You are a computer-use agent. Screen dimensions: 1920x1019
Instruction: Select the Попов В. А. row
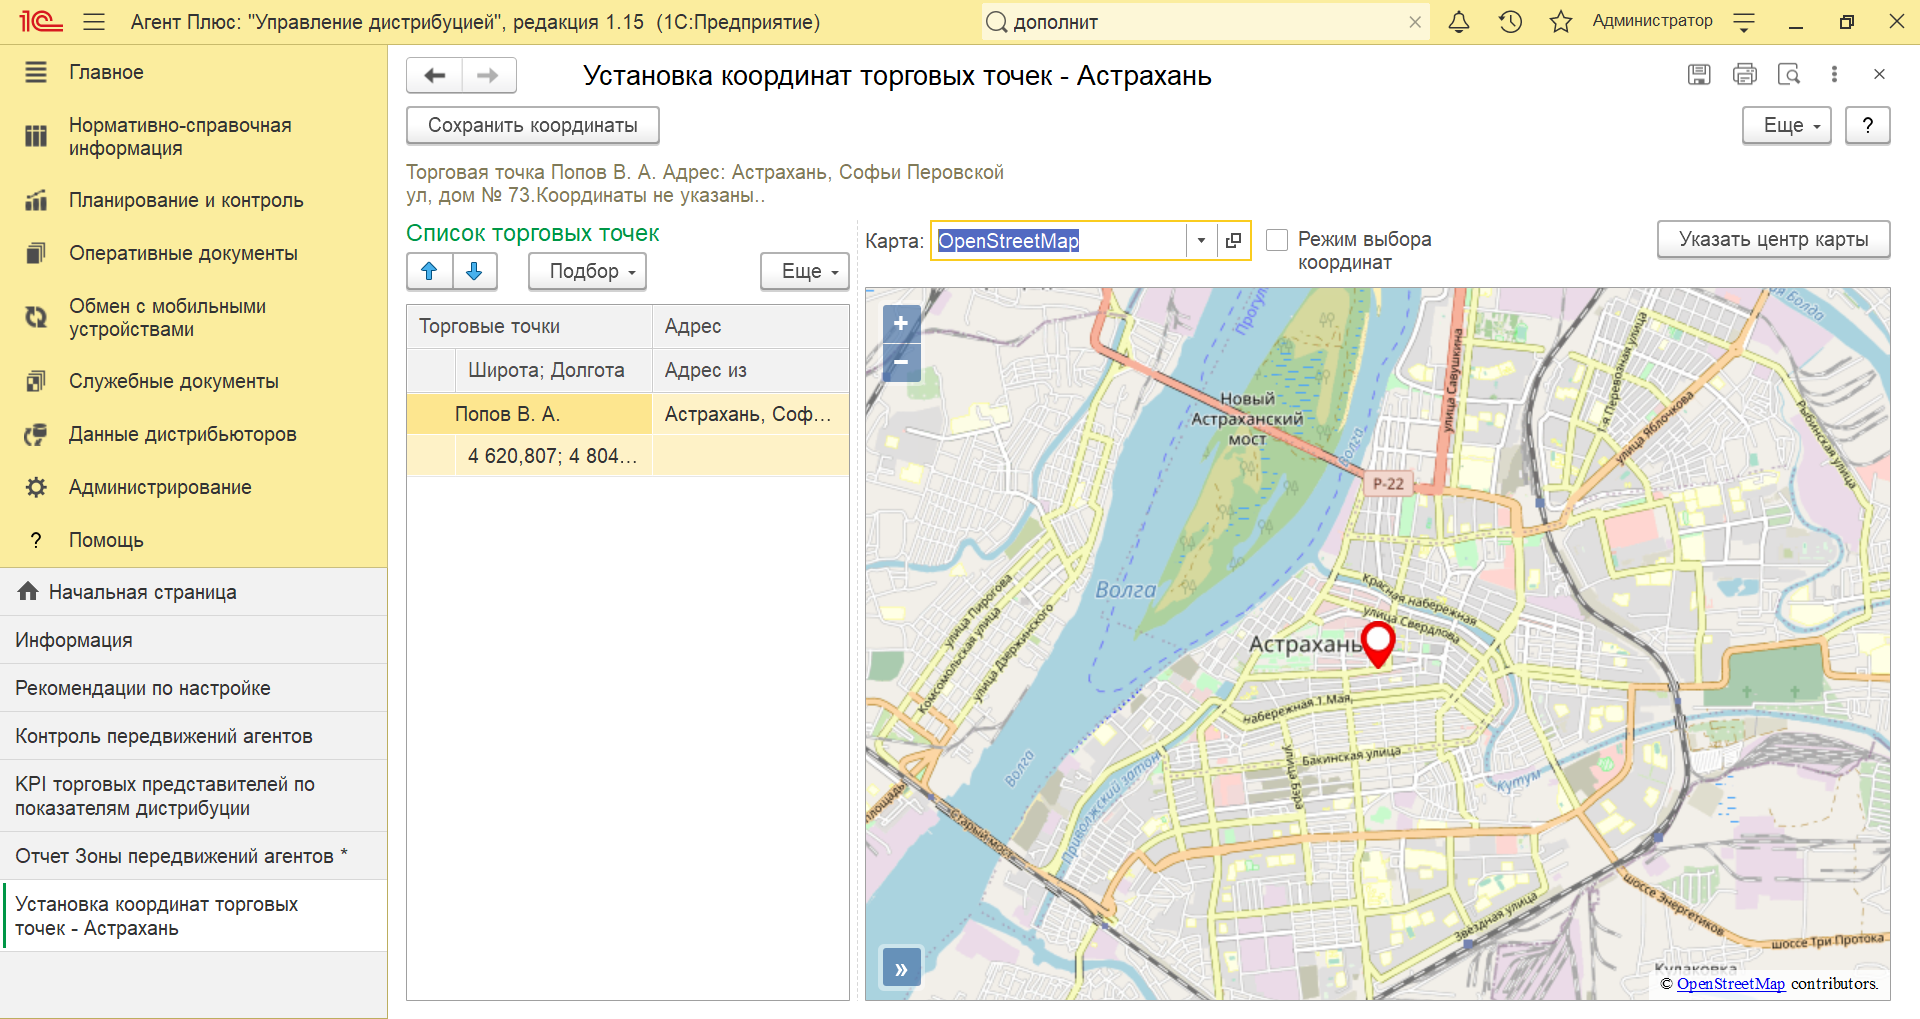(529, 414)
